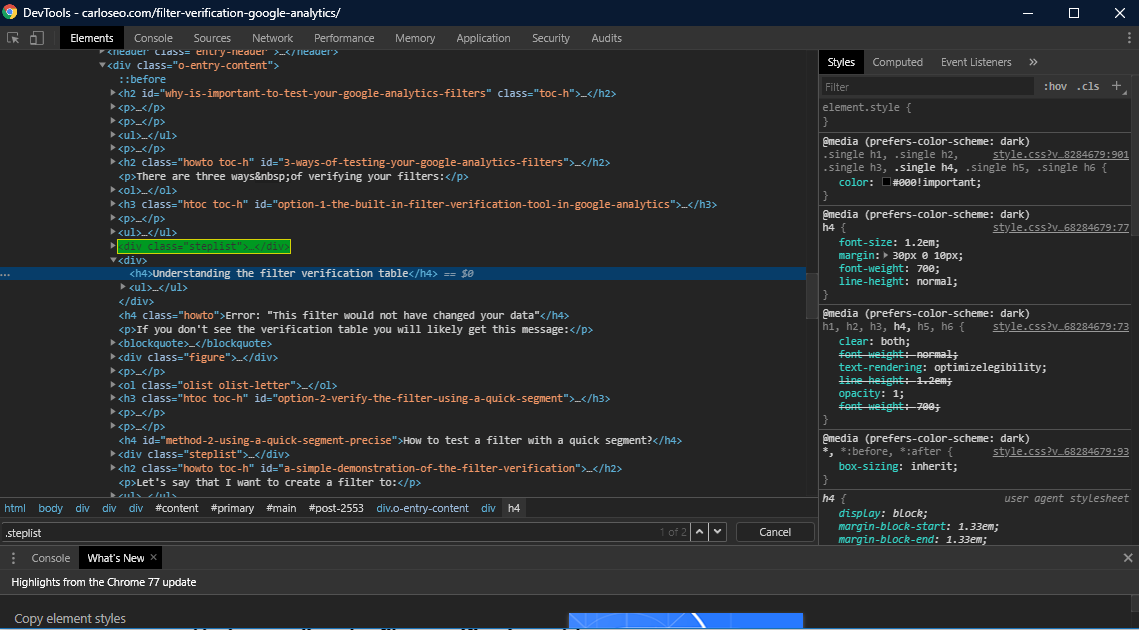Select the 'There are three ways' paragraph
Screen dimensions: 1139x630
coord(293,176)
